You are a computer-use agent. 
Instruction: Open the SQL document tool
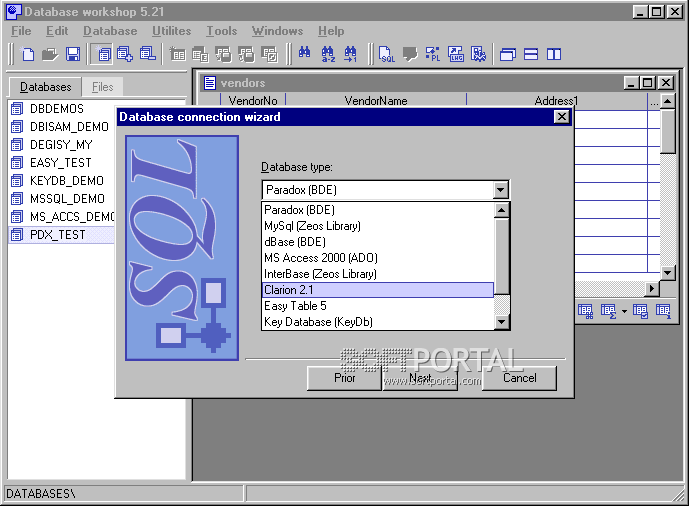point(387,54)
